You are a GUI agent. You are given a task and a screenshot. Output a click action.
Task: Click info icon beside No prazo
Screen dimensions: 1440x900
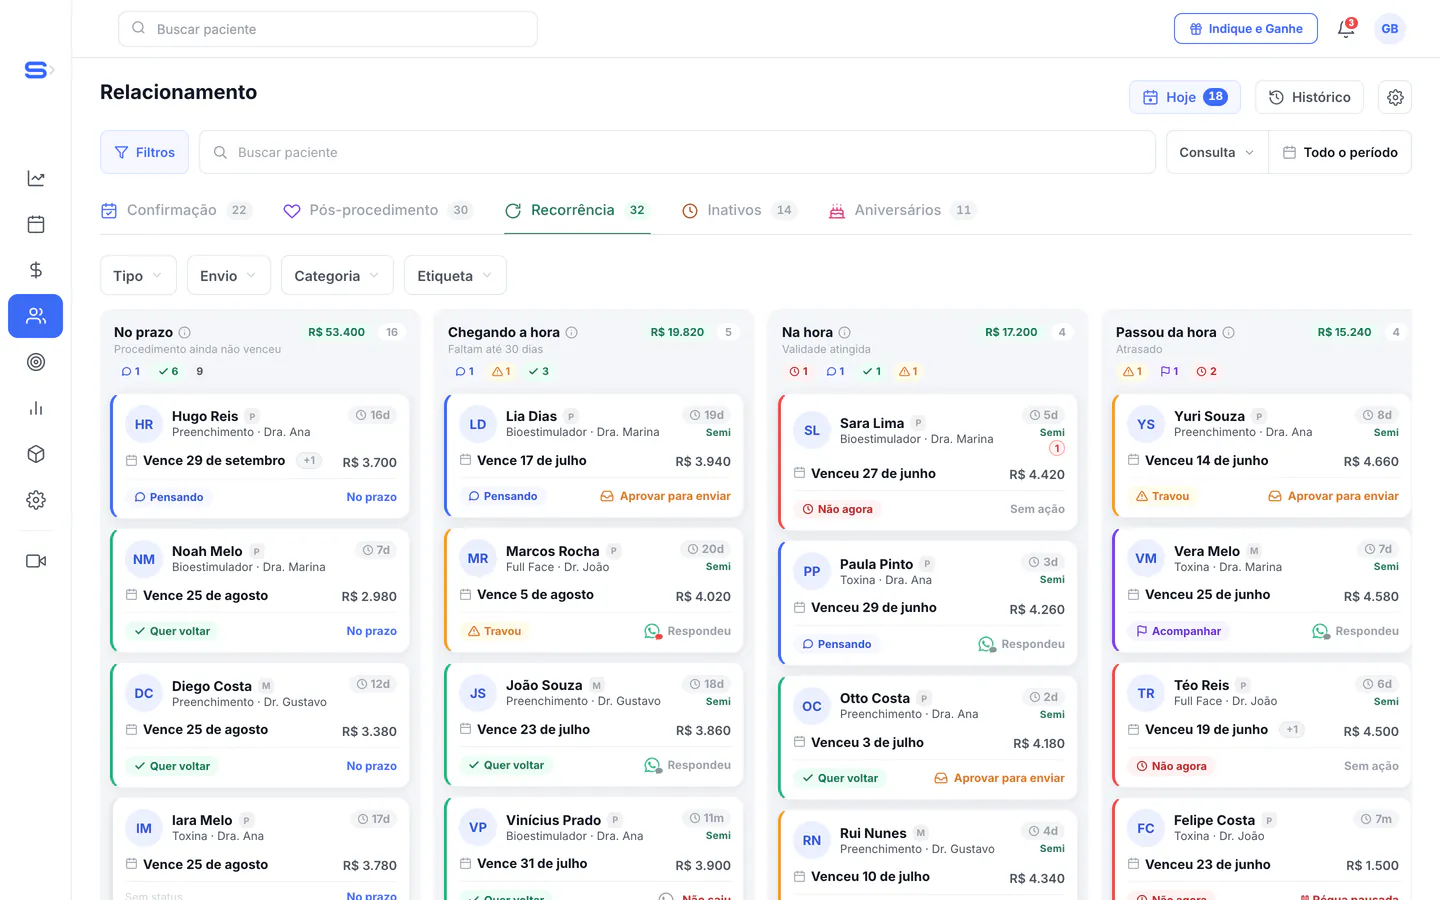pos(185,333)
